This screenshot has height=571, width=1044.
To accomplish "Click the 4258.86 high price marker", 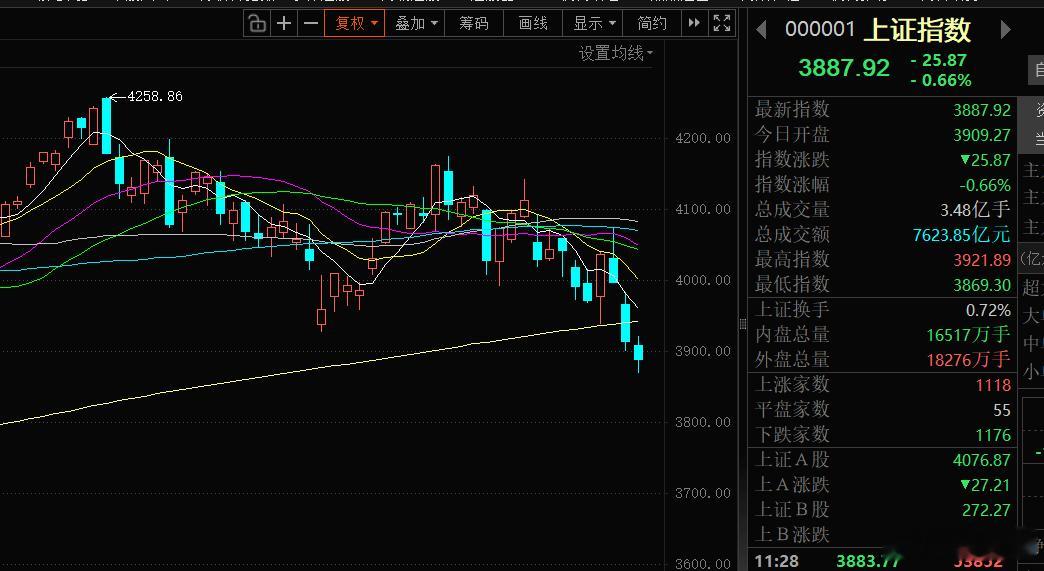I will 154,96.
